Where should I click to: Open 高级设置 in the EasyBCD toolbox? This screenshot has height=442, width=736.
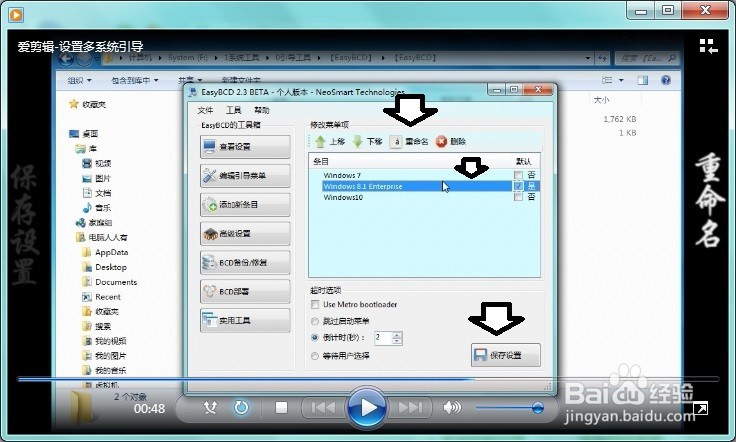(245, 234)
